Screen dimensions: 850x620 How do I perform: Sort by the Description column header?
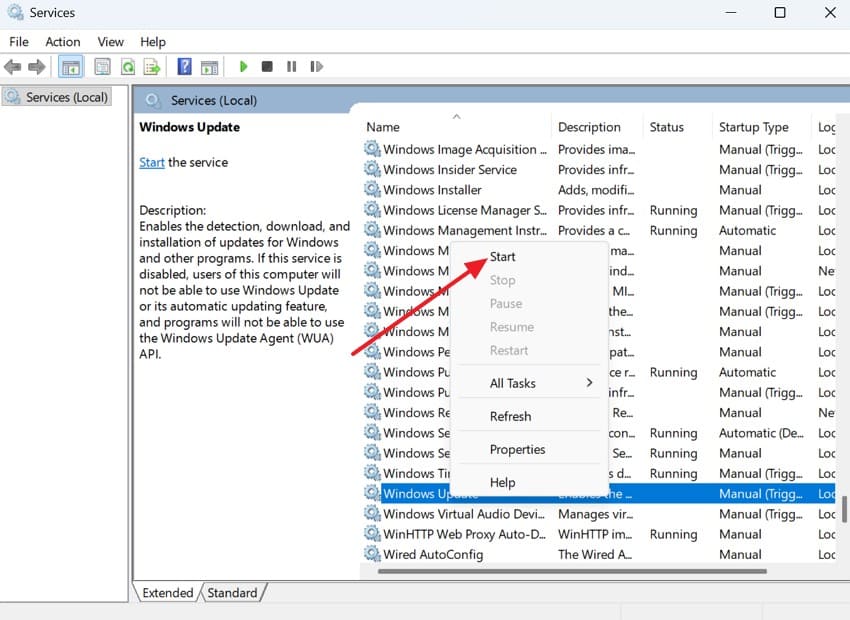pyautogui.click(x=597, y=127)
